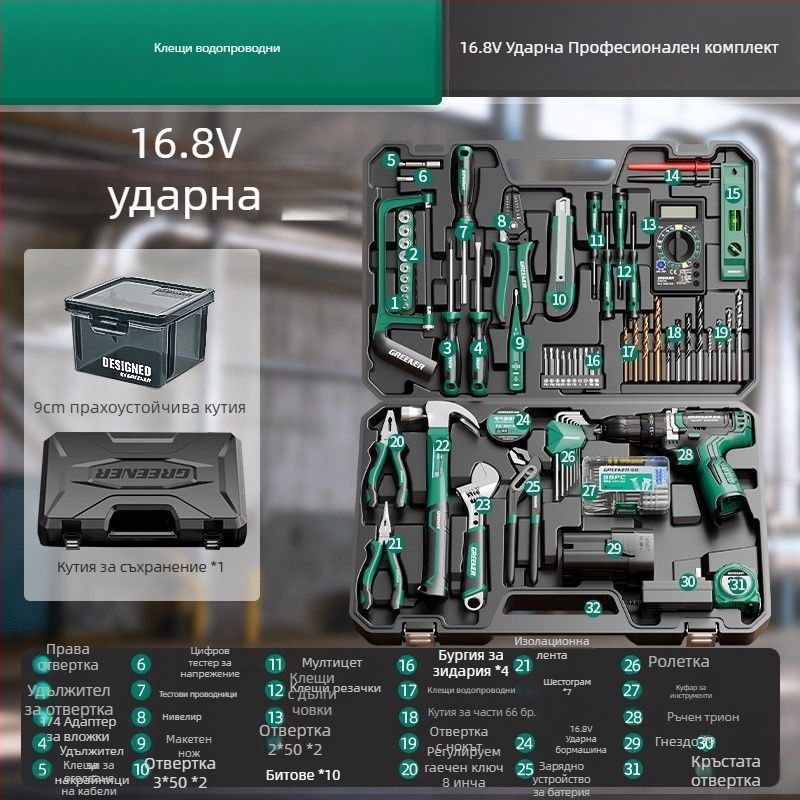This screenshot has width=800, height=800.
Task: Click legend entry "Шестограм *7"
Action: (567, 686)
